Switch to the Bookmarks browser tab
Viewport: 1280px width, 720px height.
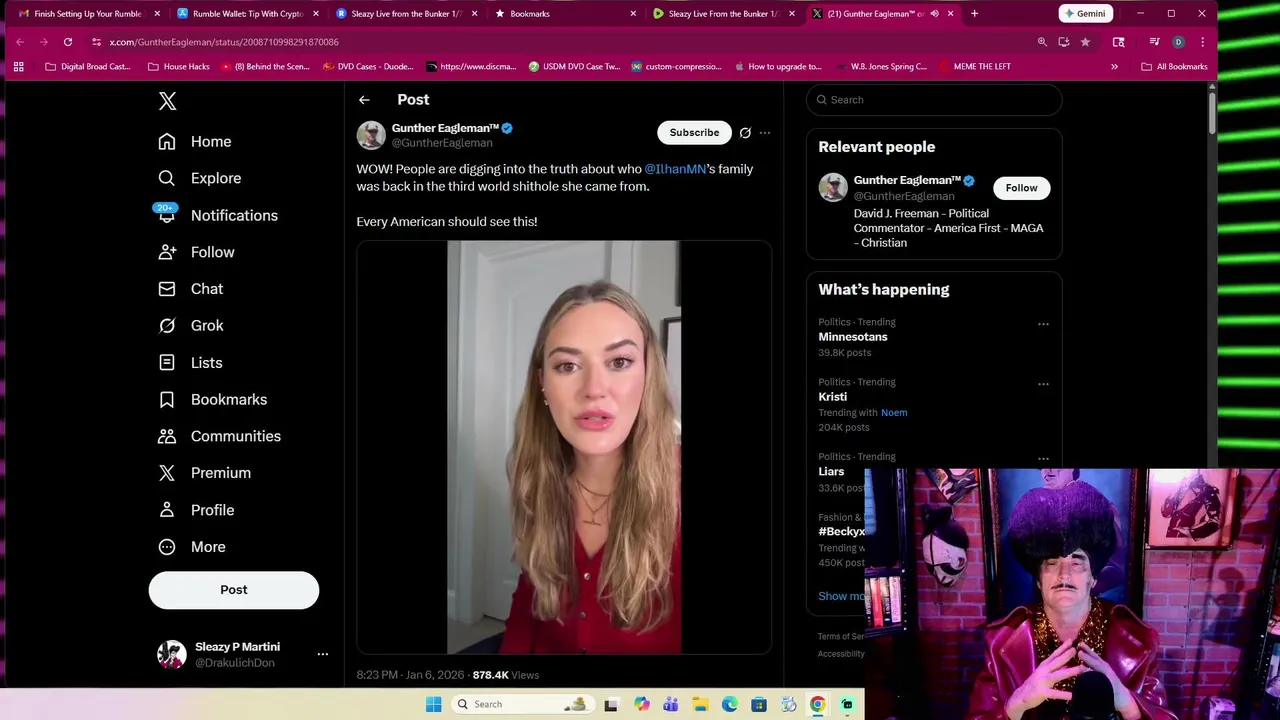[x=565, y=14]
